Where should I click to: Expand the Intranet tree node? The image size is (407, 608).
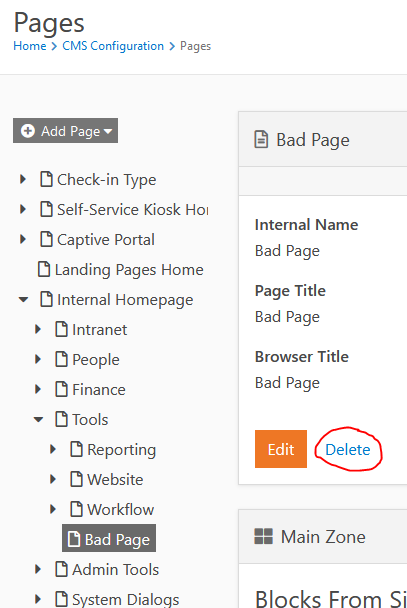[38, 329]
